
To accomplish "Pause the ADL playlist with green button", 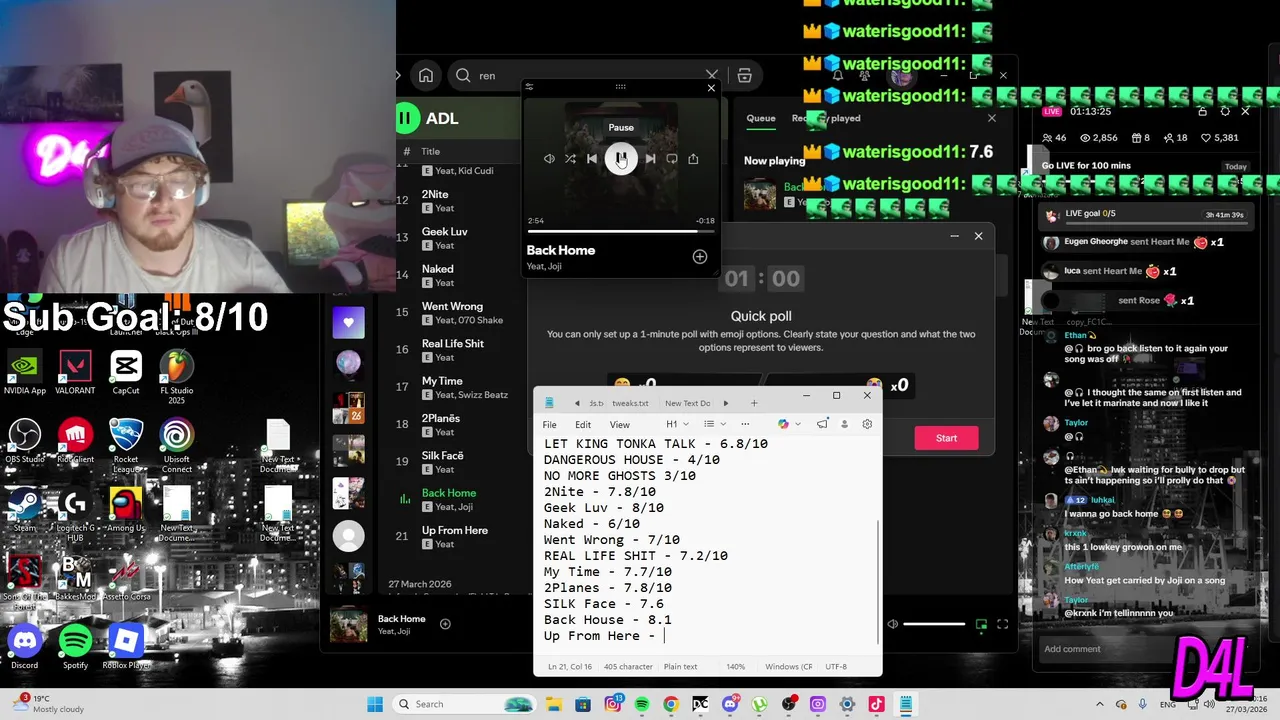I will pos(405,118).
